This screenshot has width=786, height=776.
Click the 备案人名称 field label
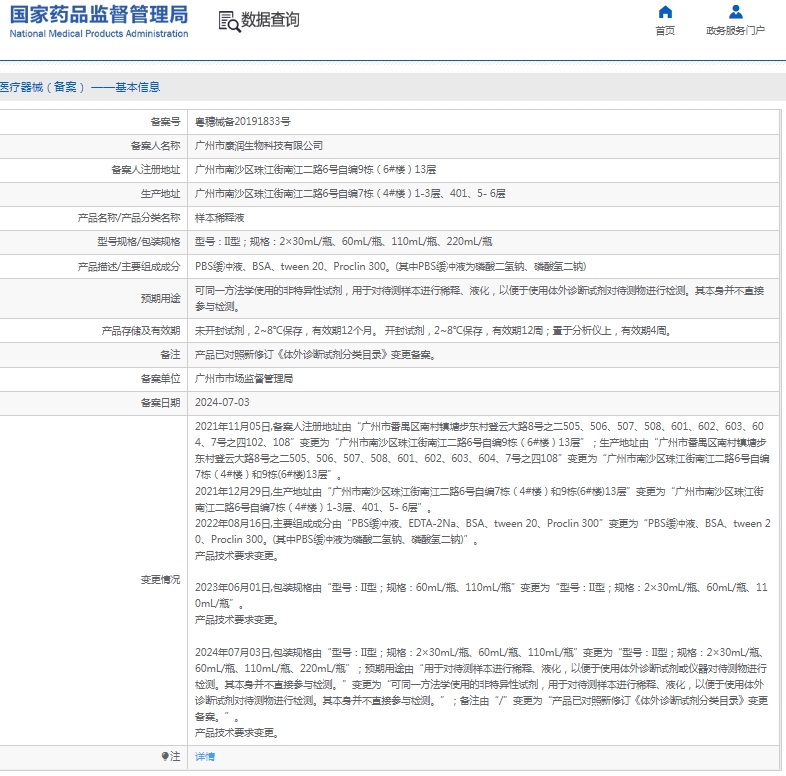click(155, 146)
